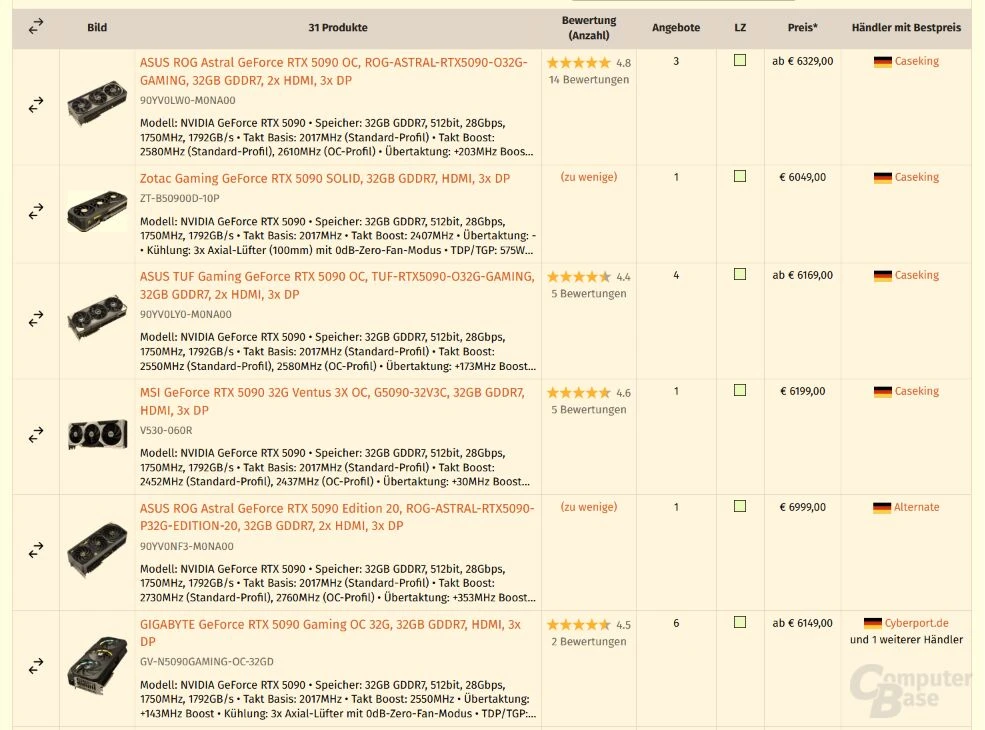Screen dimensions: 985x730
Task: Click compare arrows for GIGABYTE Gaming OC row
Action: 36,665
